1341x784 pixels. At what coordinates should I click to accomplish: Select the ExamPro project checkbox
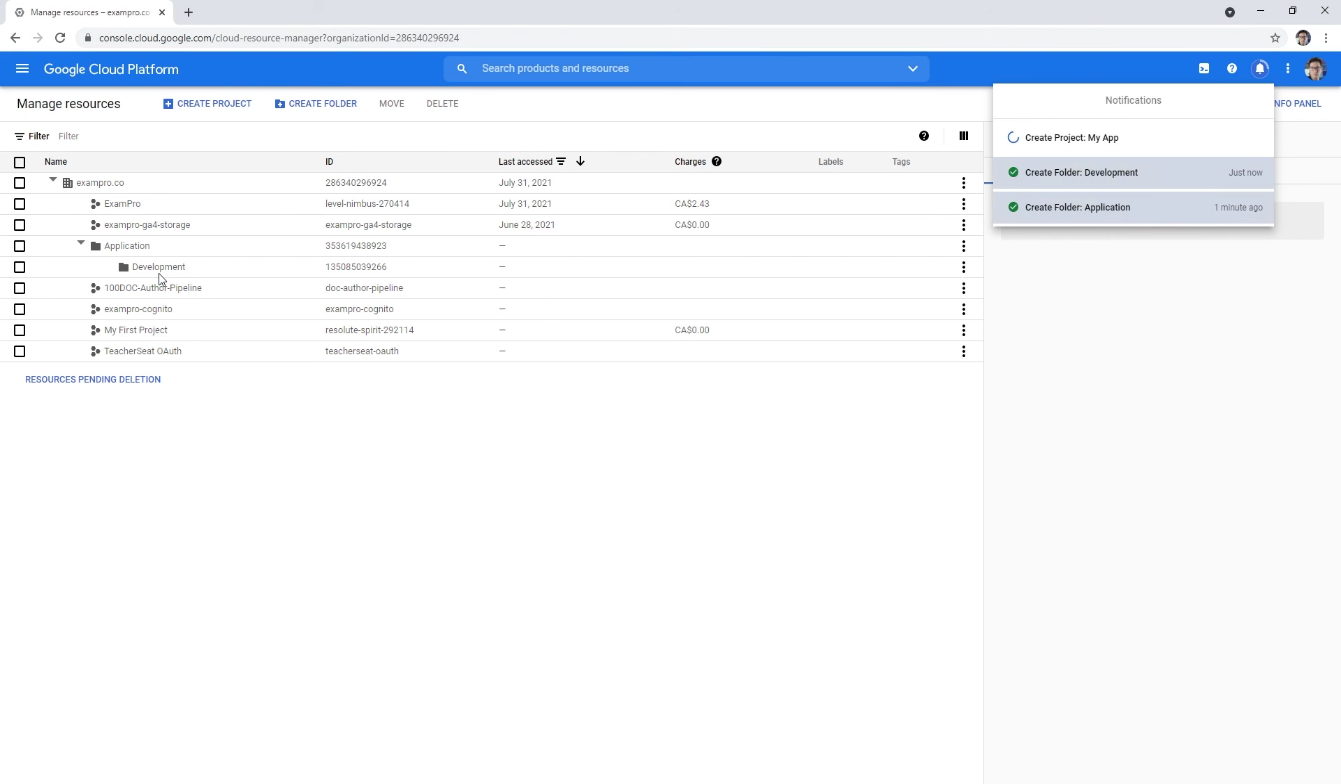[19, 204]
